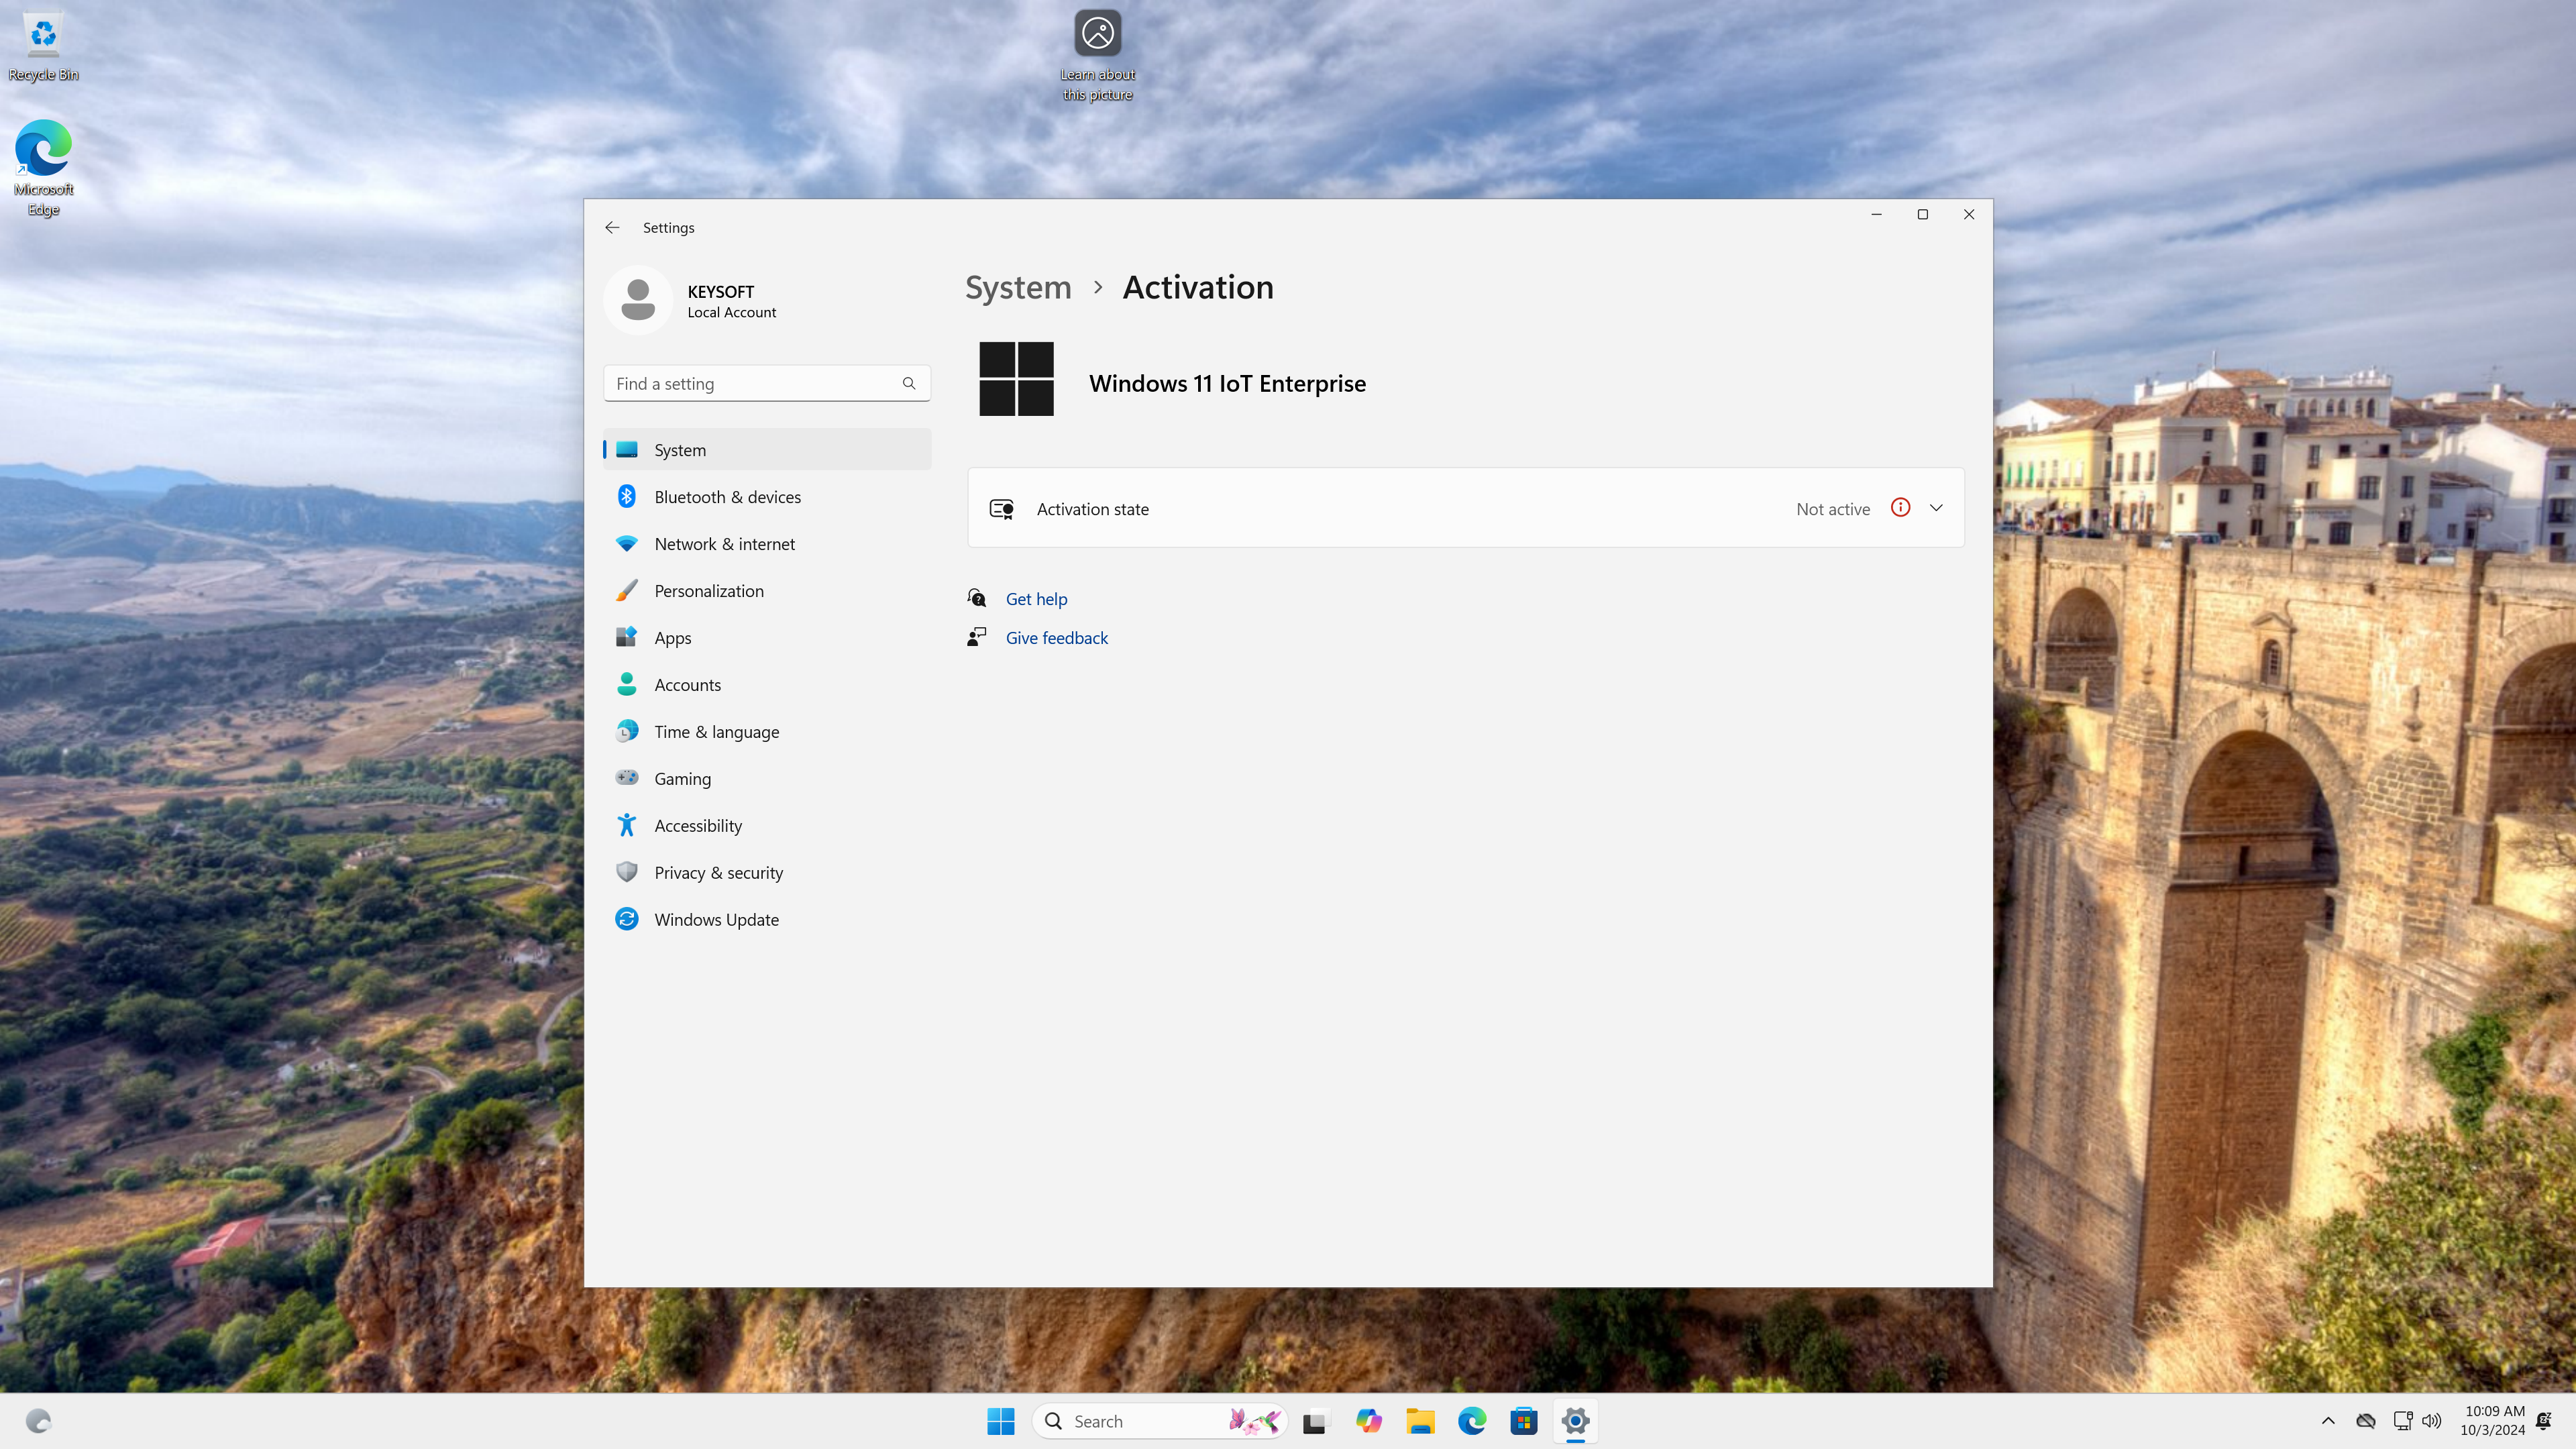Open Network & internet settings
The height and width of the screenshot is (1449, 2576).
point(767,544)
